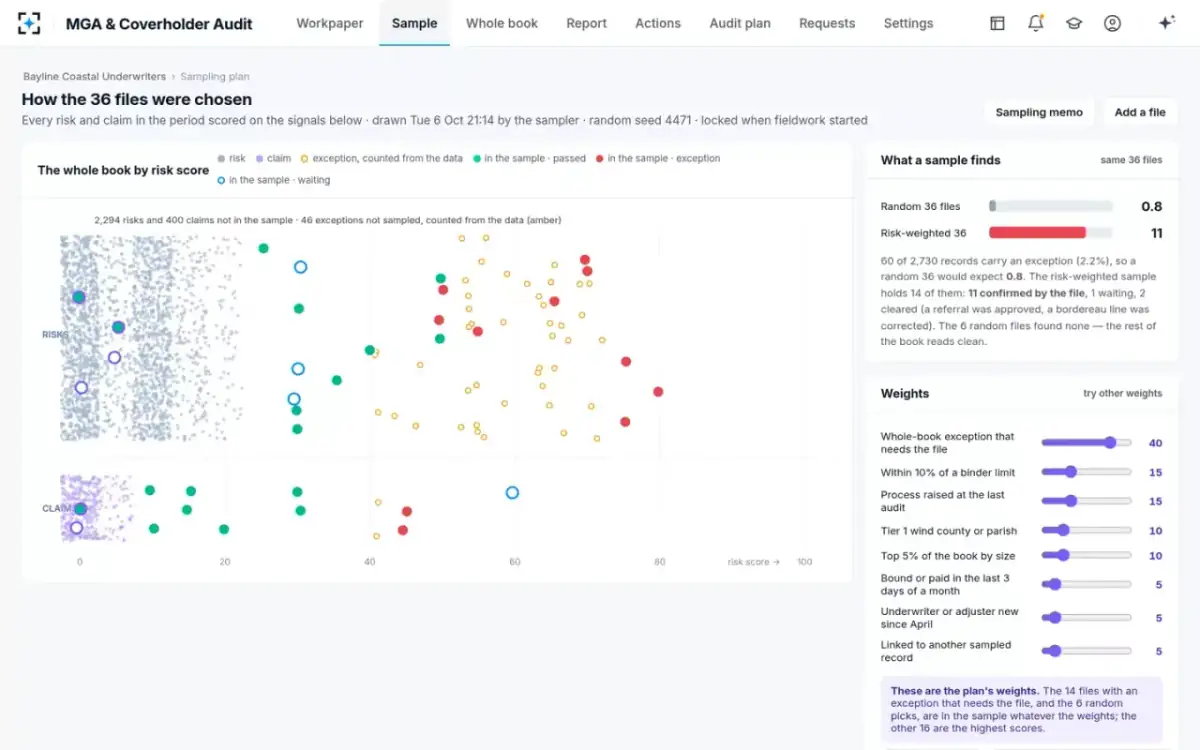Toggle in the sample · waiting legend
The width and height of the screenshot is (1200, 750).
pos(273,180)
